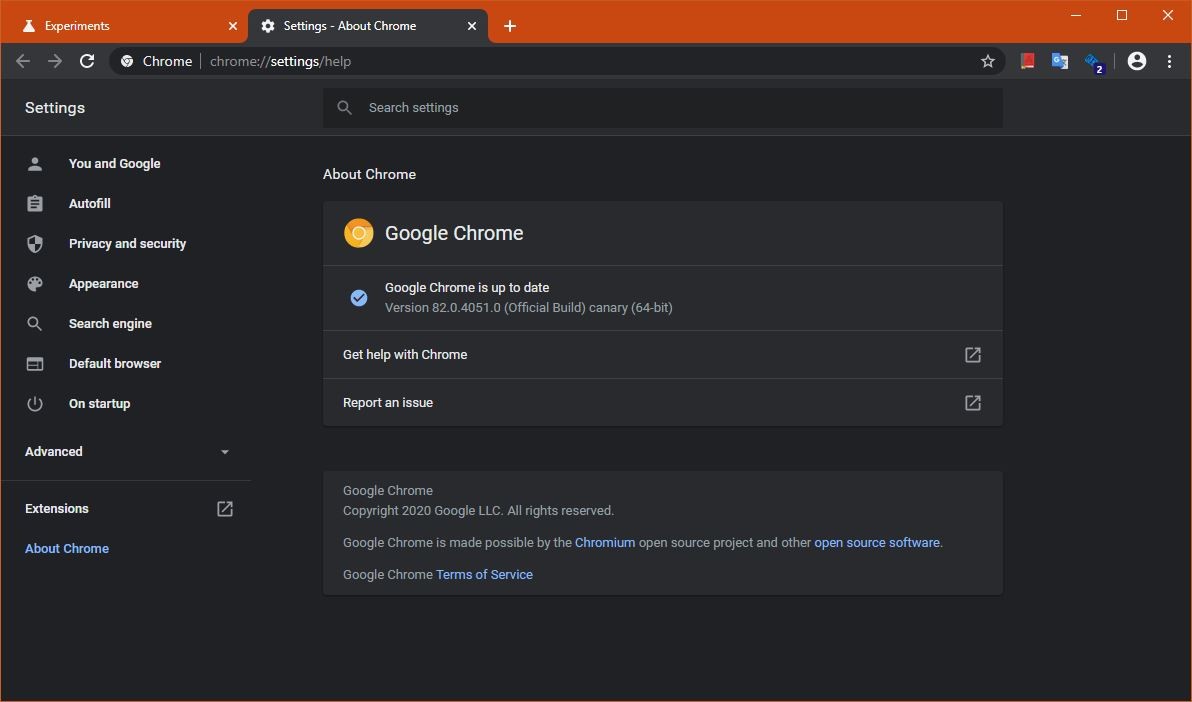Click the On startup power icon
1192x702 pixels.
click(35, 404)
